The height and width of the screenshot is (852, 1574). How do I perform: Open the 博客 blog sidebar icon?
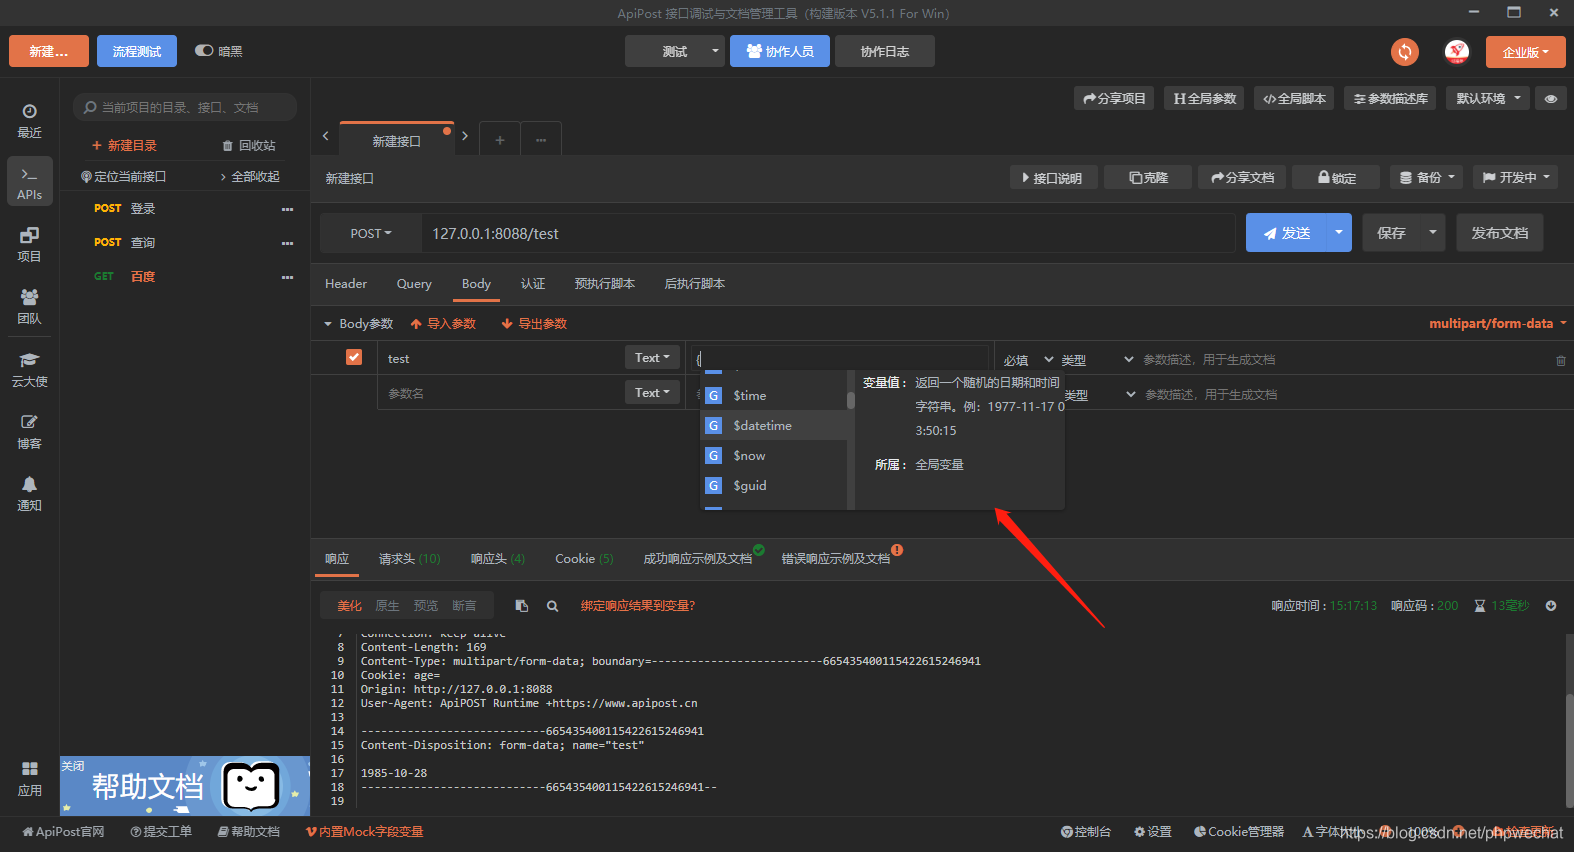coord(29,431)
